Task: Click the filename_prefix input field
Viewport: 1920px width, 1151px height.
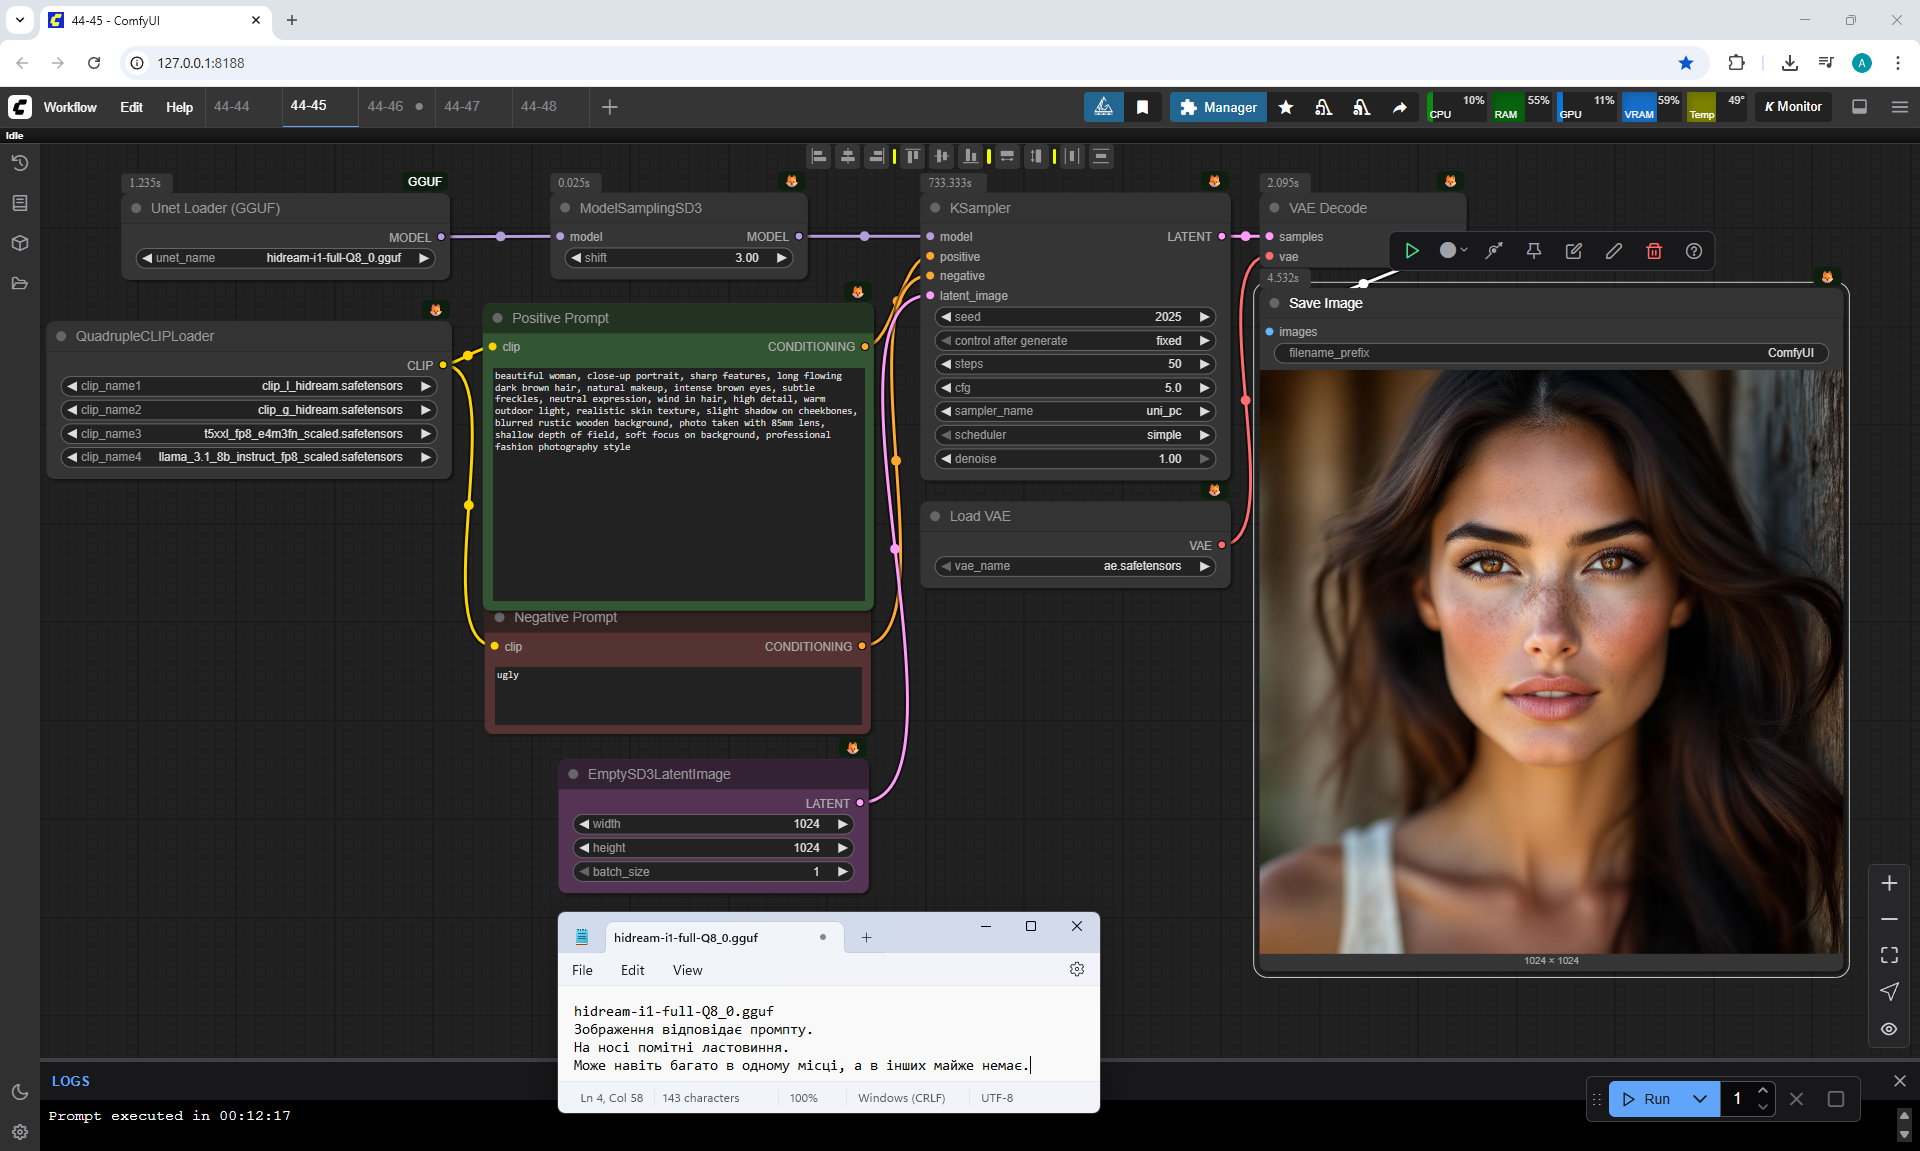Action: [x=1550, y=353]
